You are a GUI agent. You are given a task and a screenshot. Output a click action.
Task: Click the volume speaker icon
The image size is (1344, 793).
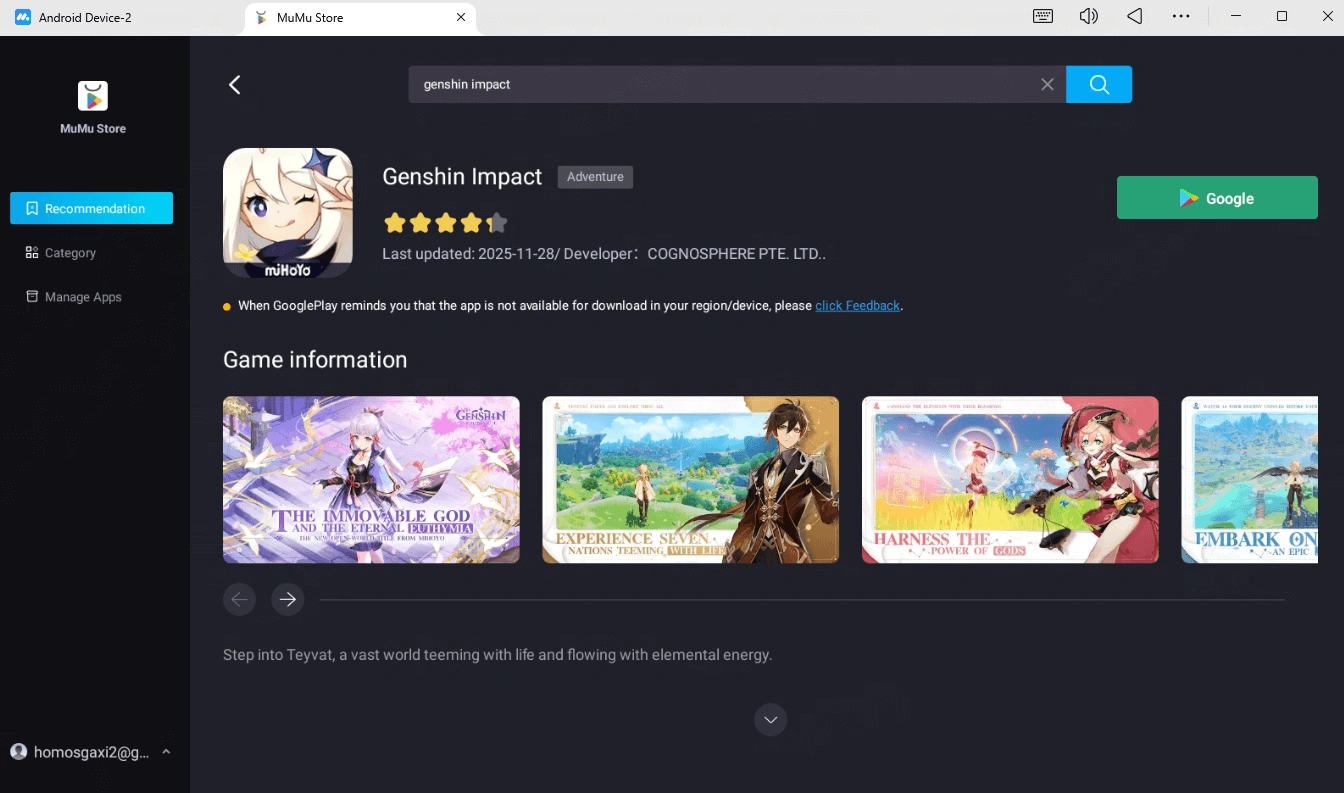tap(1089, 17)
